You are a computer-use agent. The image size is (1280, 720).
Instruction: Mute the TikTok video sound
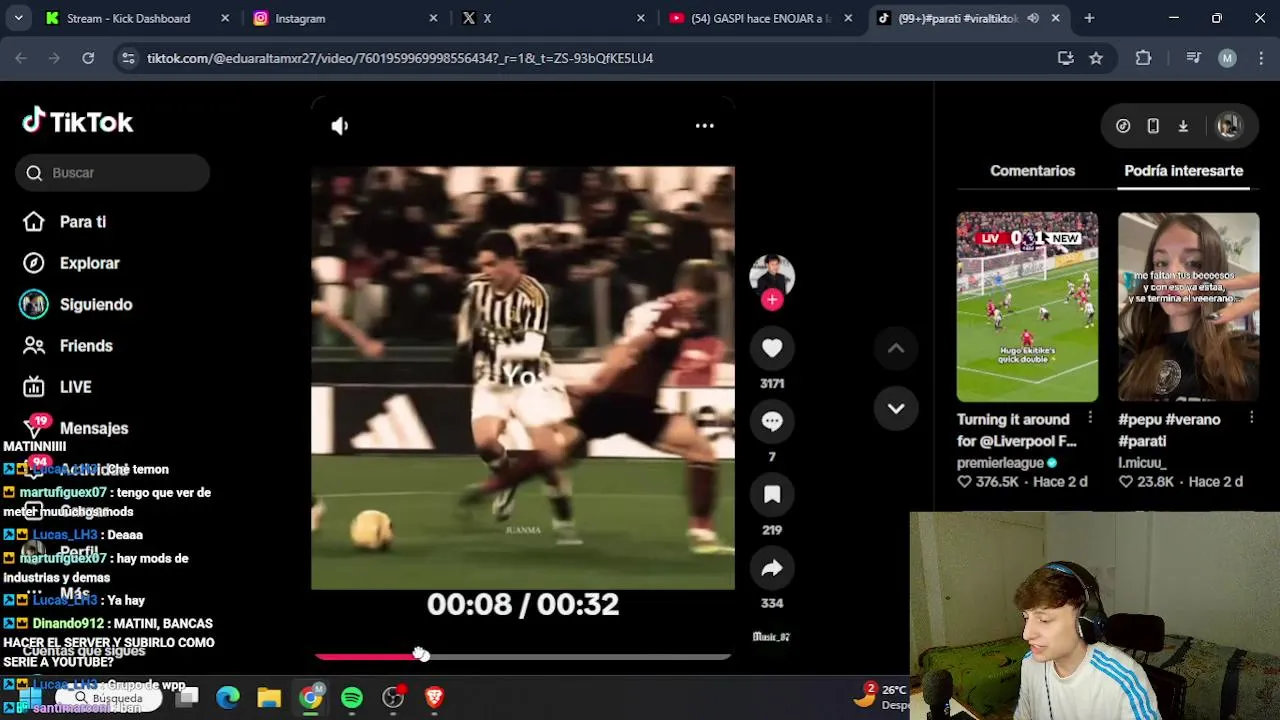pos(340,126)
